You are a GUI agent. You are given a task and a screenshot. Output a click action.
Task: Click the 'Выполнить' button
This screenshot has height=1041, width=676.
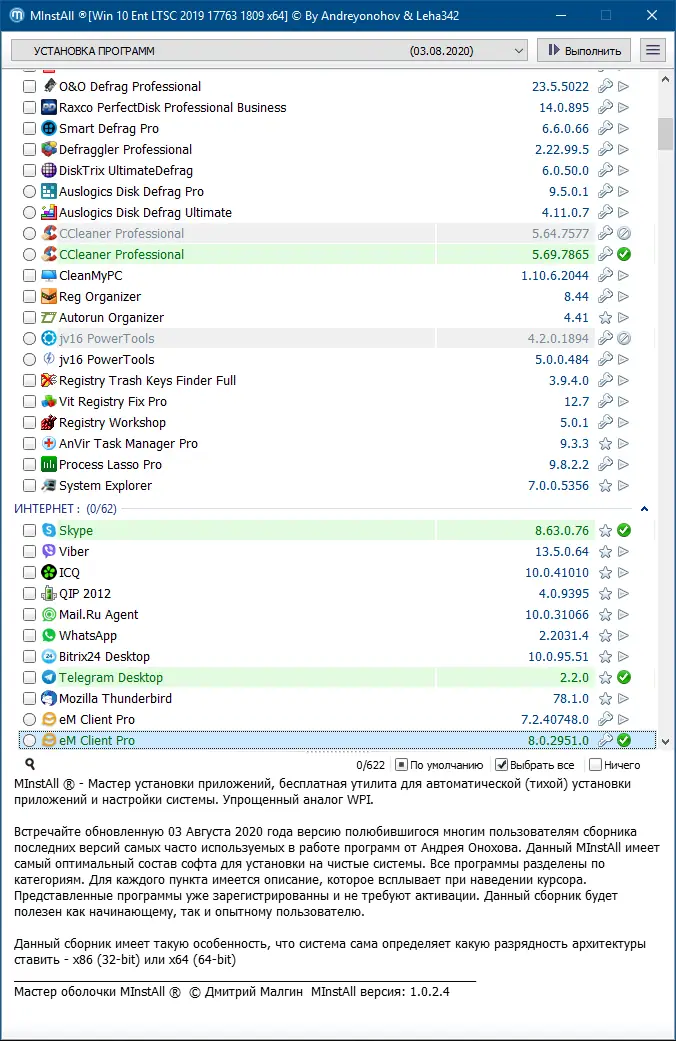(x=584, y=50)
